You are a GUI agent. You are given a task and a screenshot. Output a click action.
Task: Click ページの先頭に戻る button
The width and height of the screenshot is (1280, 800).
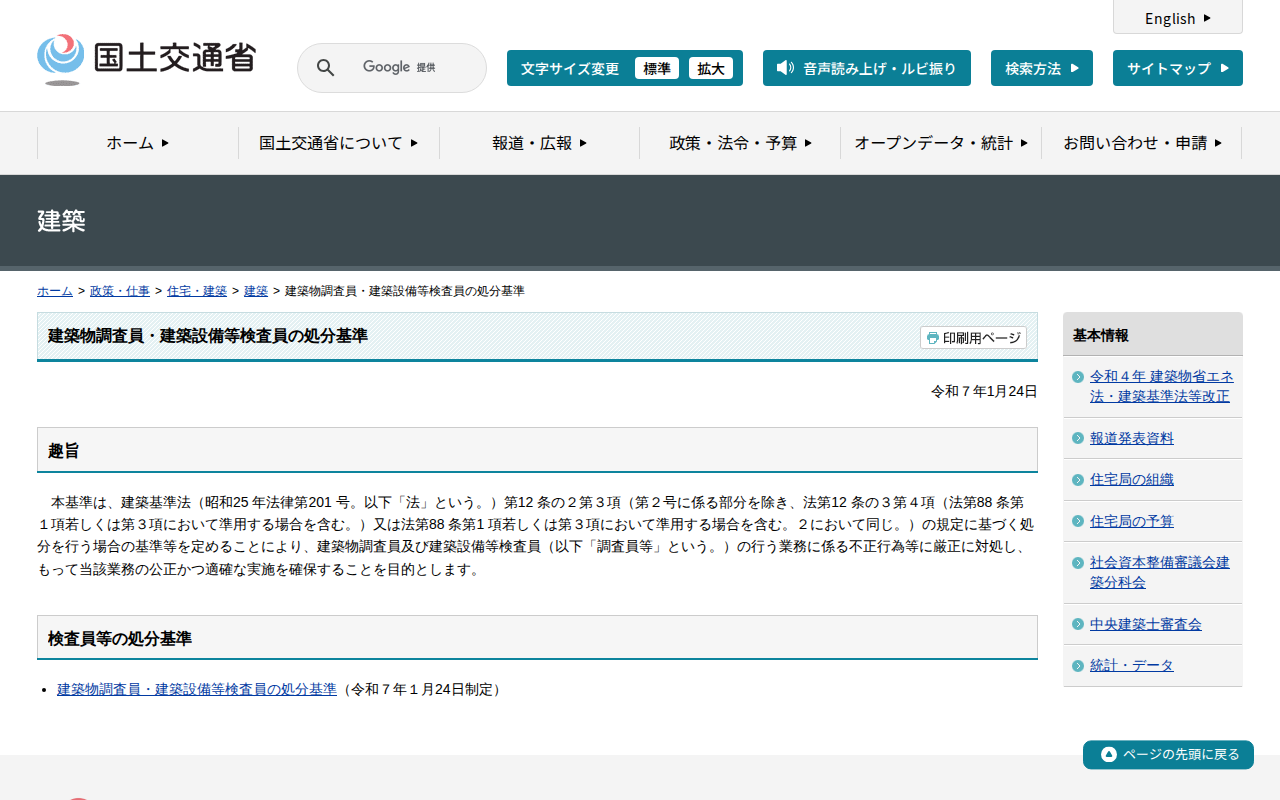tap(1168, 755)
